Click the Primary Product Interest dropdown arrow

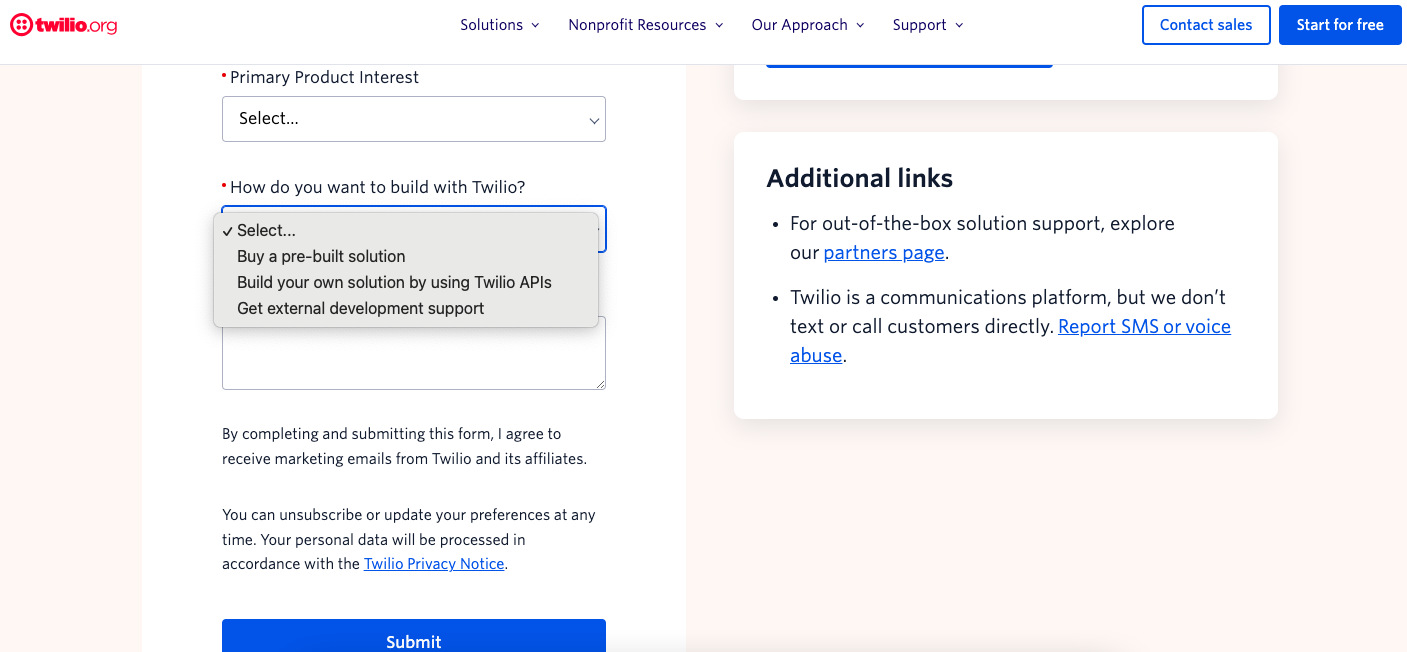coord(594,120)
